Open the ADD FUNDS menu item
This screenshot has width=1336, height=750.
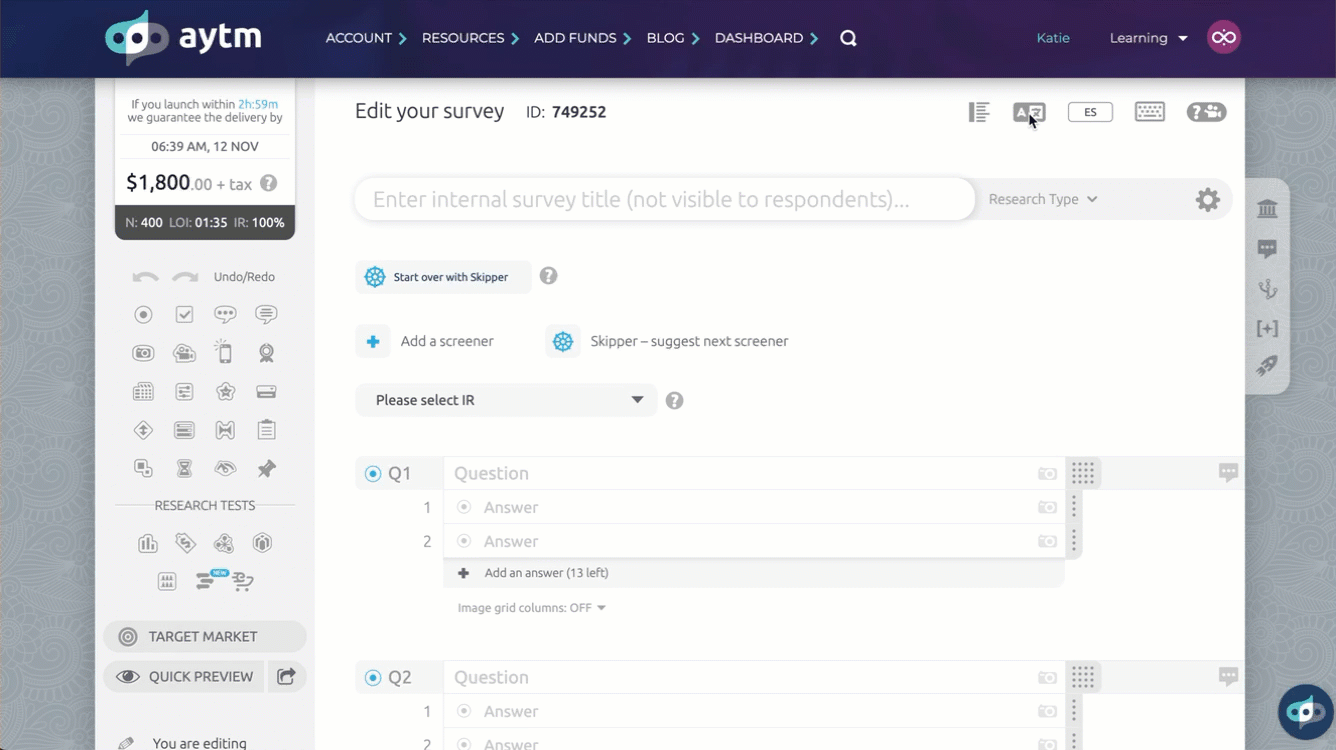[x=582, y=38]
